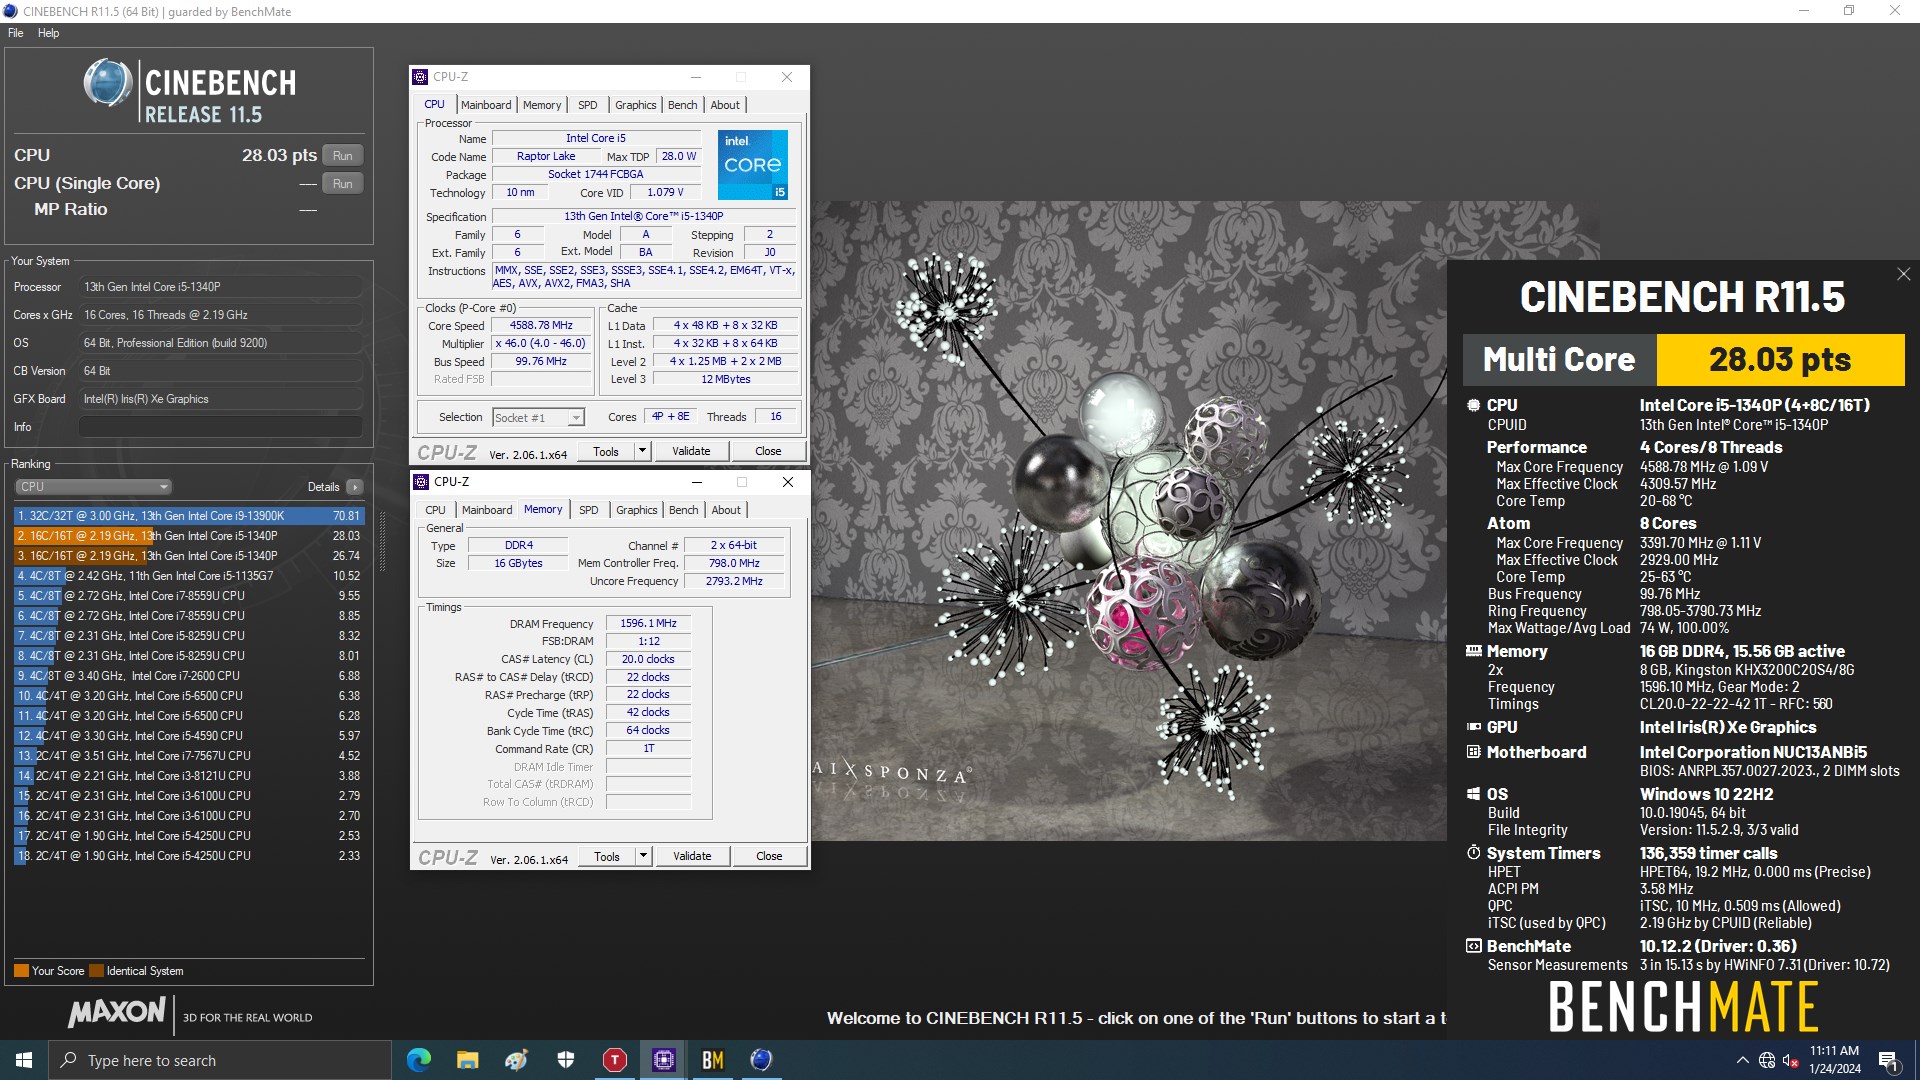
Task: Click the BenchMate version icon
Action: (1473, 946)
